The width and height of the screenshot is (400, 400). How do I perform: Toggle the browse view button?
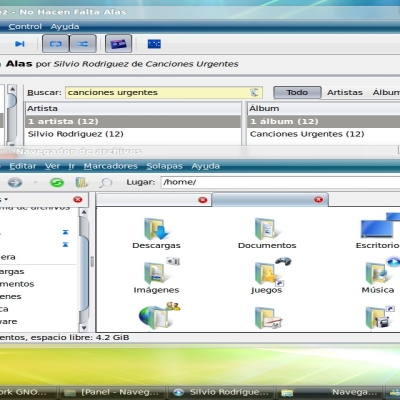click(x=118, y=44)
